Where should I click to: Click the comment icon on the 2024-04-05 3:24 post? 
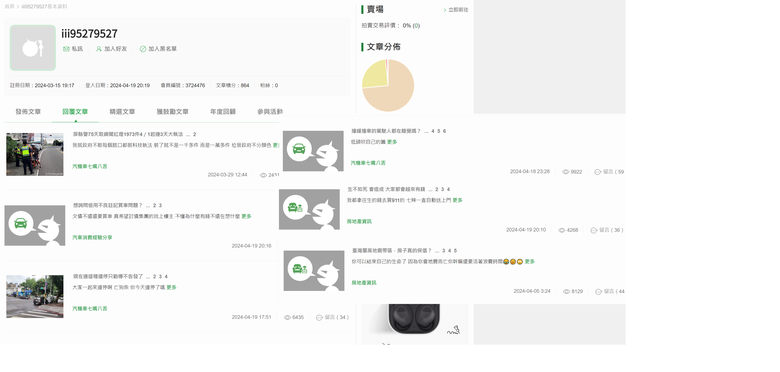[x=598, y=291]
